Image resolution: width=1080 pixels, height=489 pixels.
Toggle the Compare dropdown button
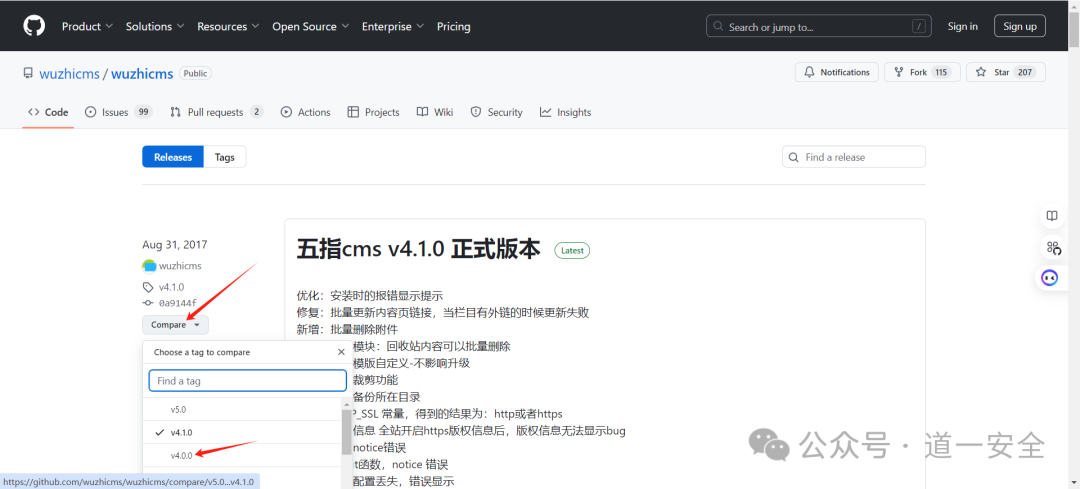click(x=176, y=324)
